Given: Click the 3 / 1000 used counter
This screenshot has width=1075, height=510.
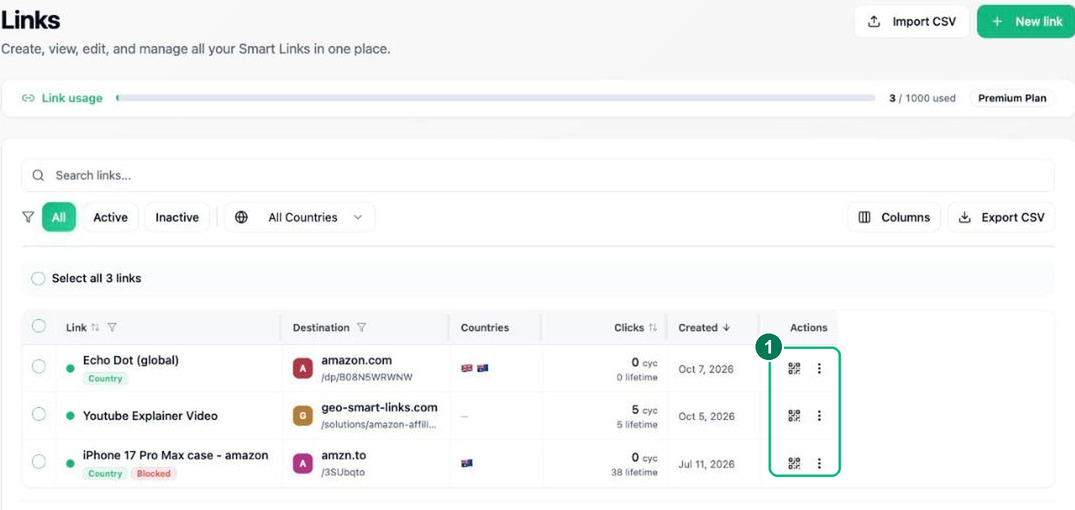Looking at the screenshot, I should [922, 98].
